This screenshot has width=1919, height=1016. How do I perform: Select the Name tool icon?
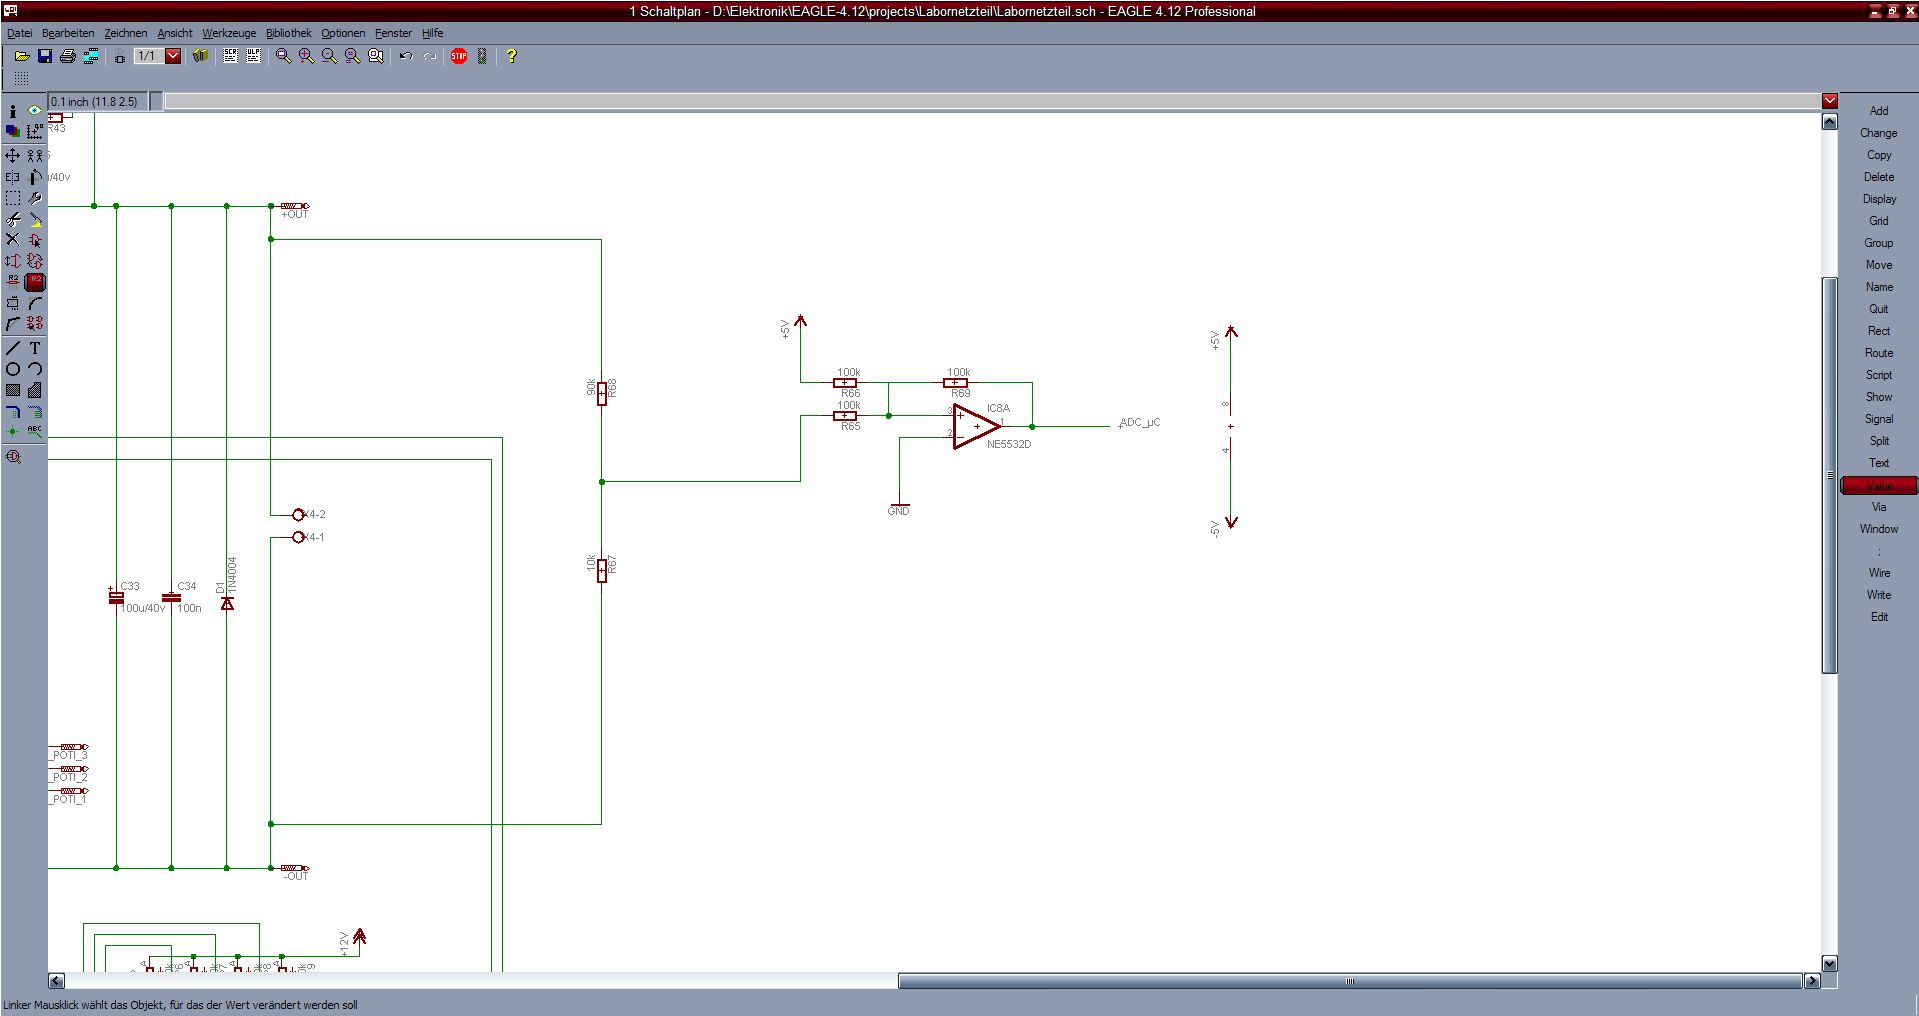point(13,282)
